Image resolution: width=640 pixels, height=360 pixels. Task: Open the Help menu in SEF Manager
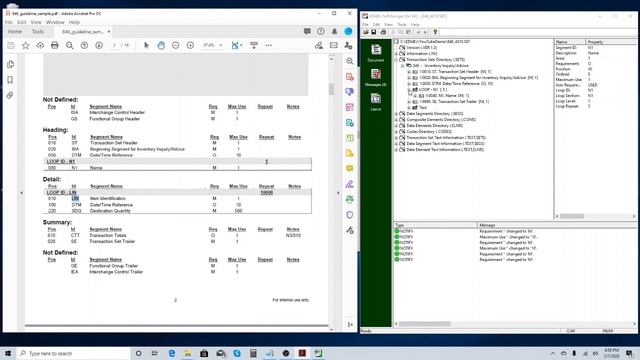(x=415, y=24)
